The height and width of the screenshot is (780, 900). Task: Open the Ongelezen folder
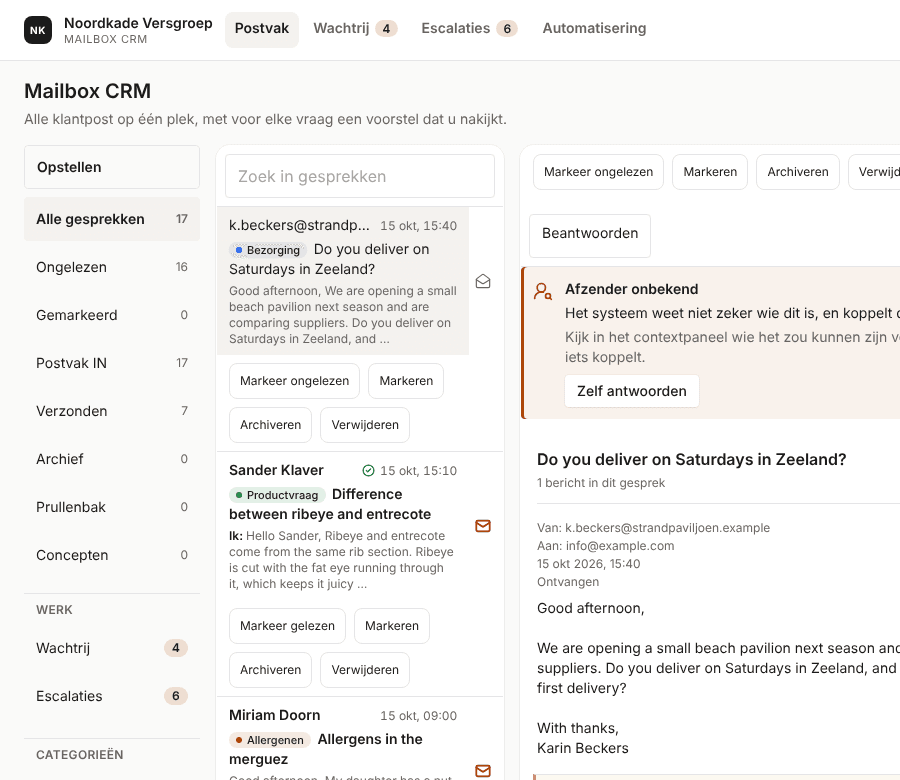pyautogui.click(x=112, y=267)
